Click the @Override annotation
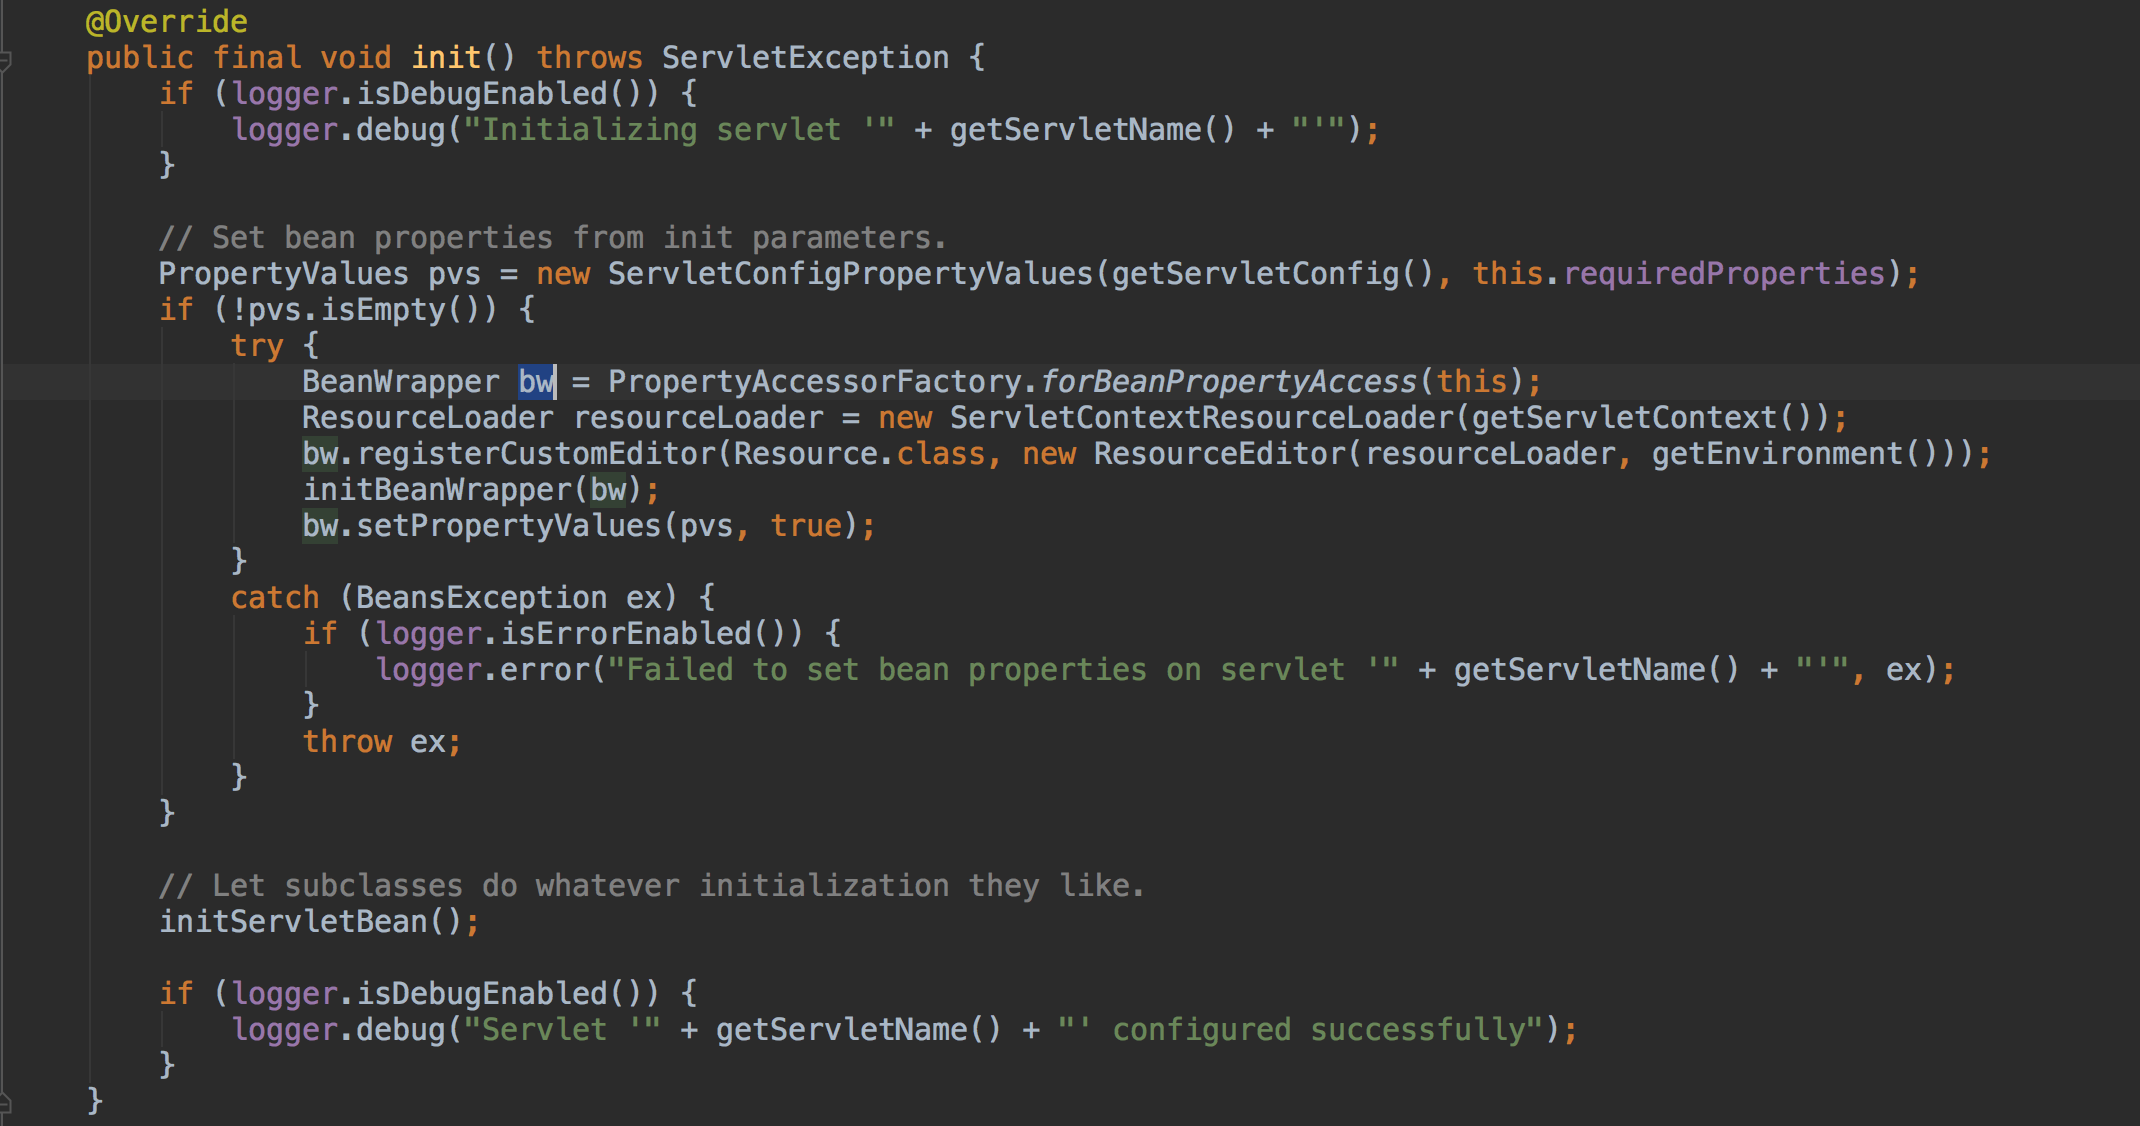This screenshot has height=1126, width=2140. pos(166,21)
